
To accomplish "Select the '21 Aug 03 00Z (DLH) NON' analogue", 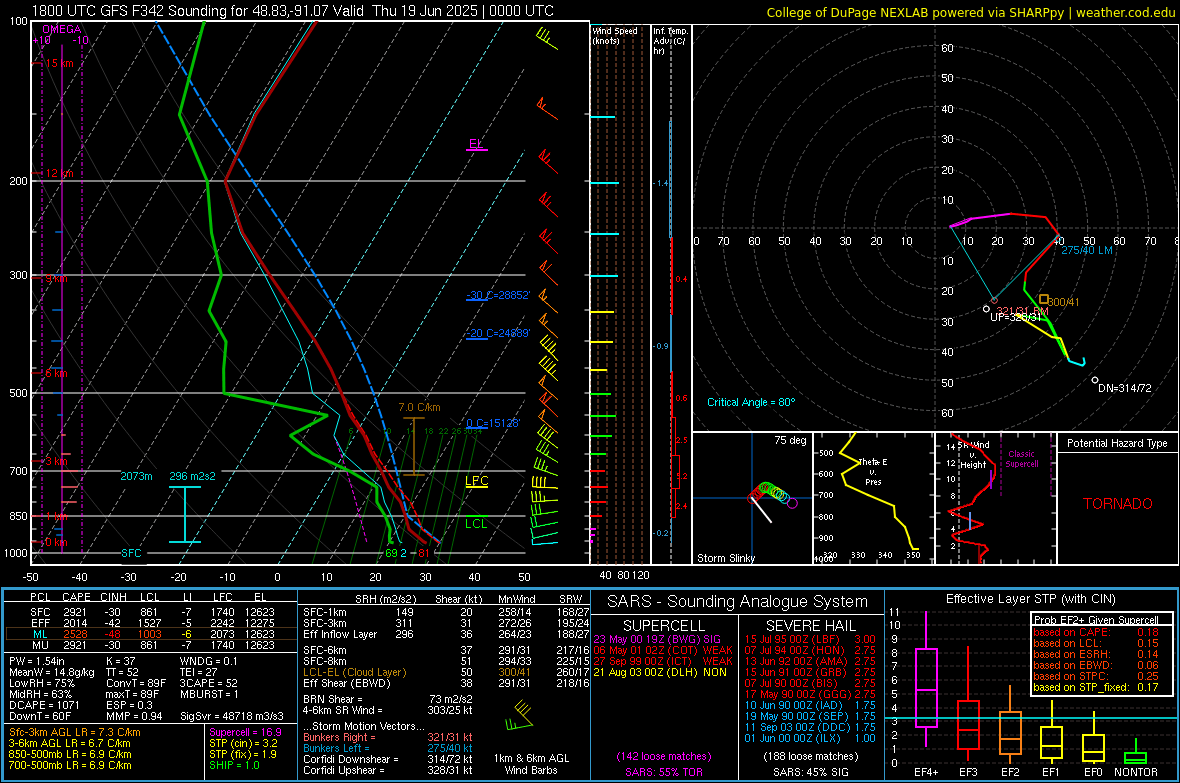I will coord(660,672).
